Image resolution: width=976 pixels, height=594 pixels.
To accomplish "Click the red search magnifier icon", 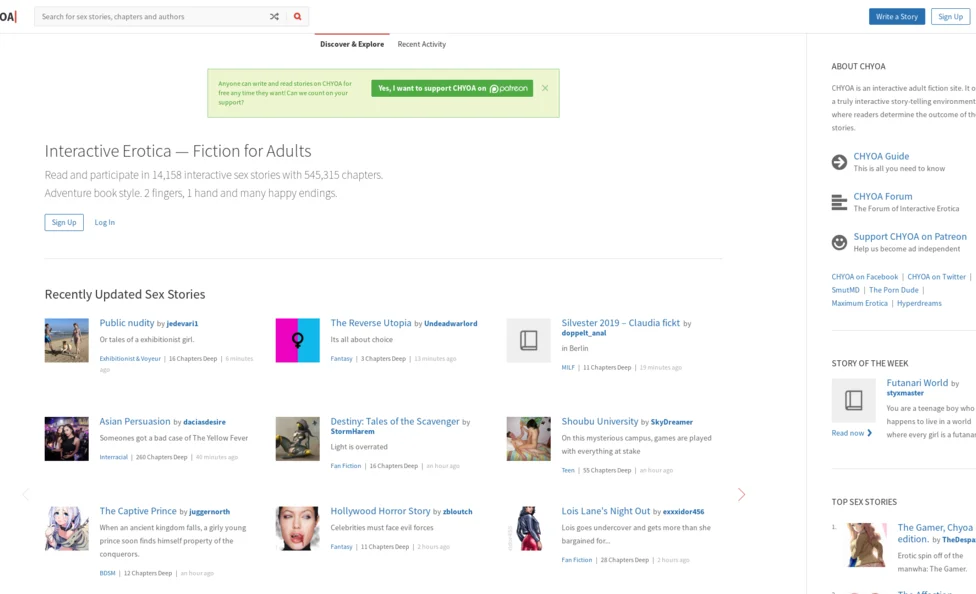I will (297, 17).
